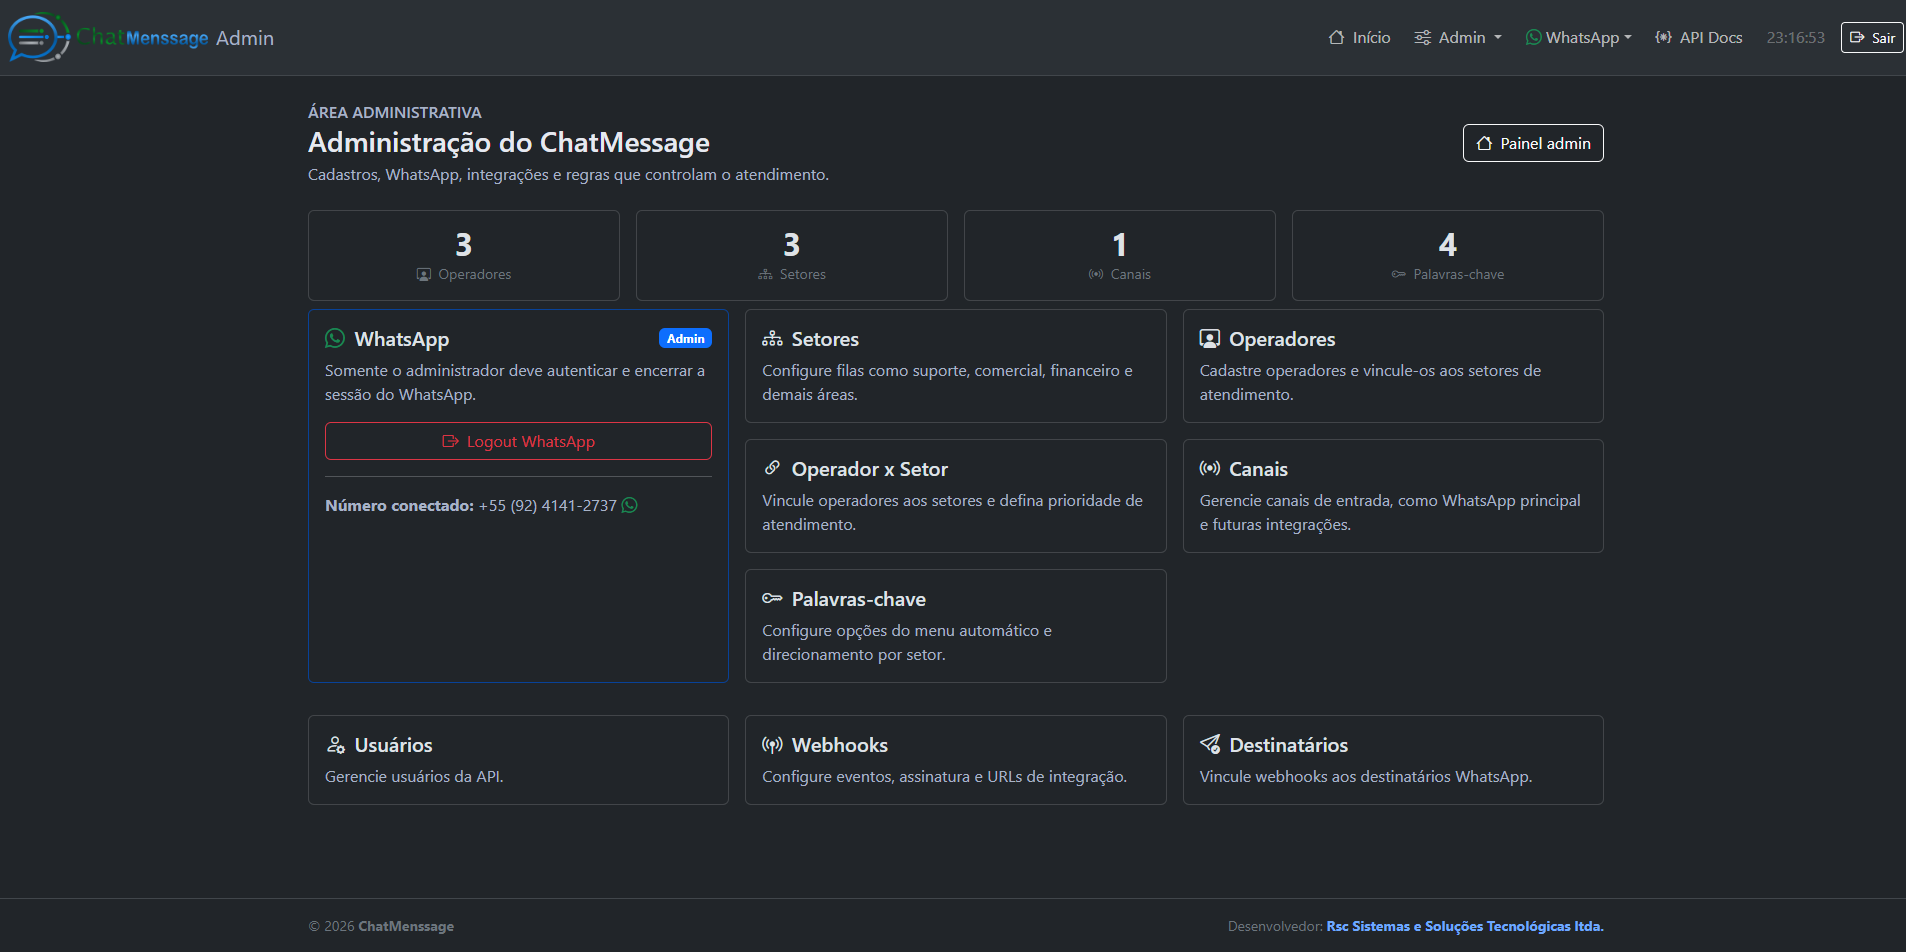Click the Logout WhatsApp button
The image size is (1906, 952).
[x=518, y=441]
